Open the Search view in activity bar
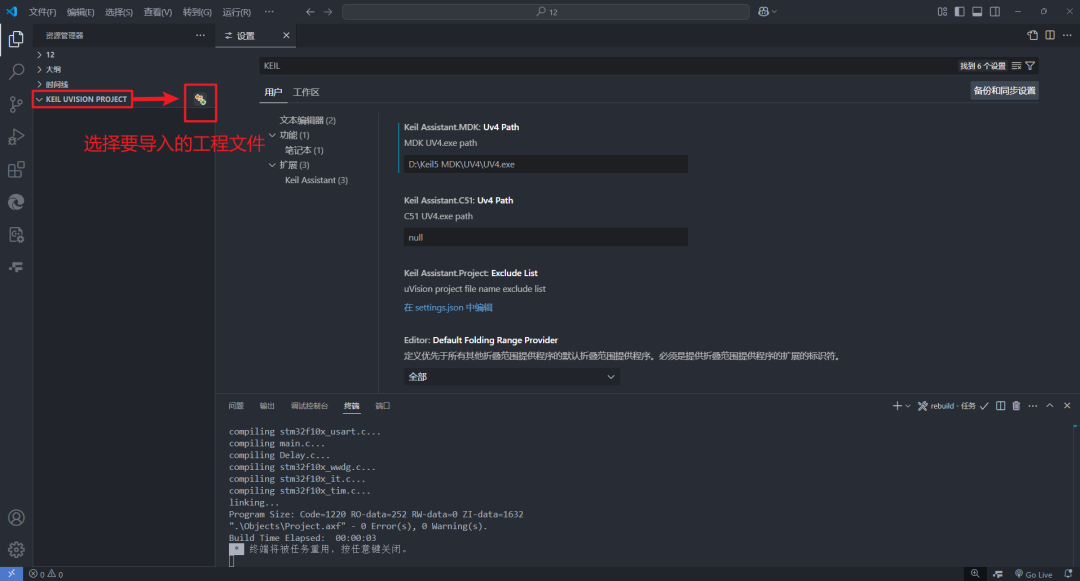The height and width of the screenshot is (581, 1080). click(16, 71)
